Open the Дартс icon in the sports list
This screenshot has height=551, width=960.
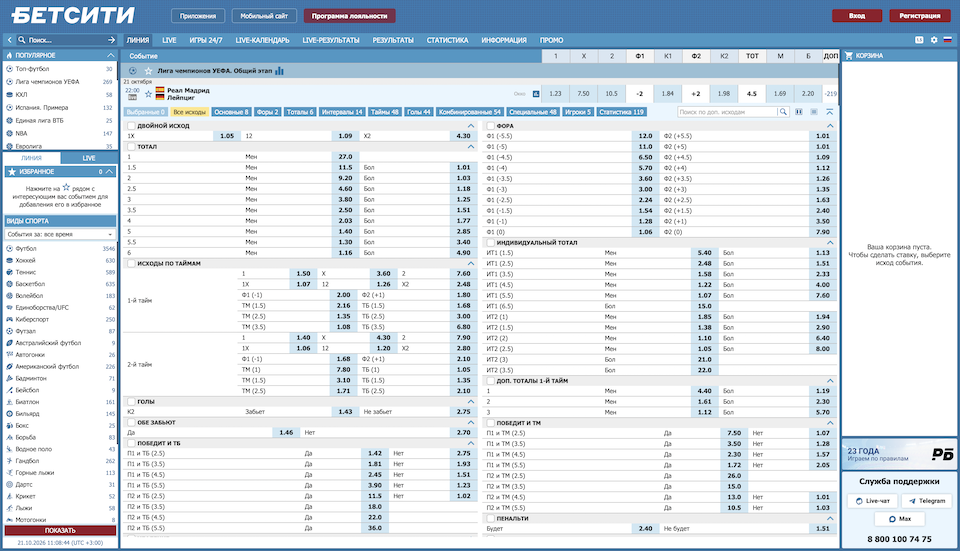(x=9, y=484)
